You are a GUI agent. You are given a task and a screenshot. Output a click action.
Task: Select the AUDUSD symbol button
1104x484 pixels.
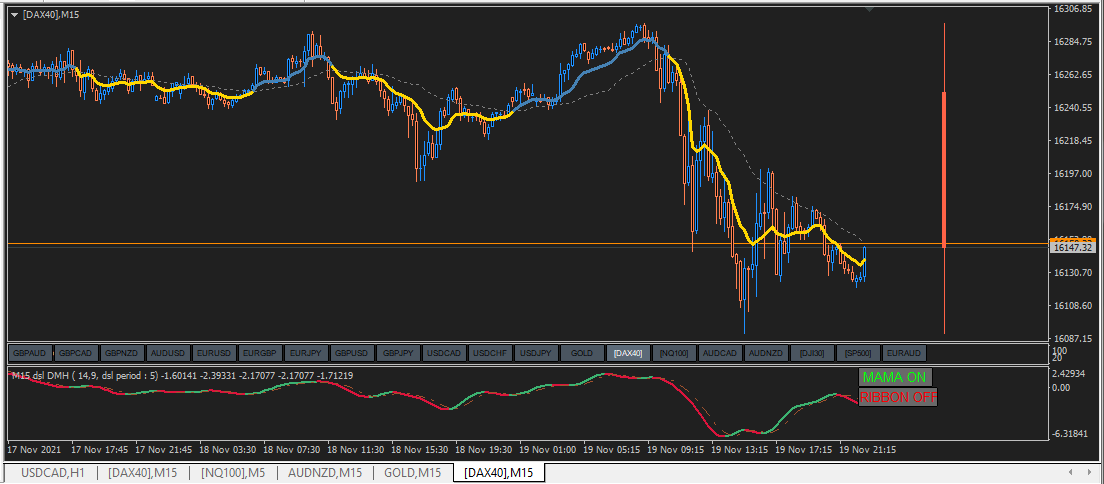point(168,353)
